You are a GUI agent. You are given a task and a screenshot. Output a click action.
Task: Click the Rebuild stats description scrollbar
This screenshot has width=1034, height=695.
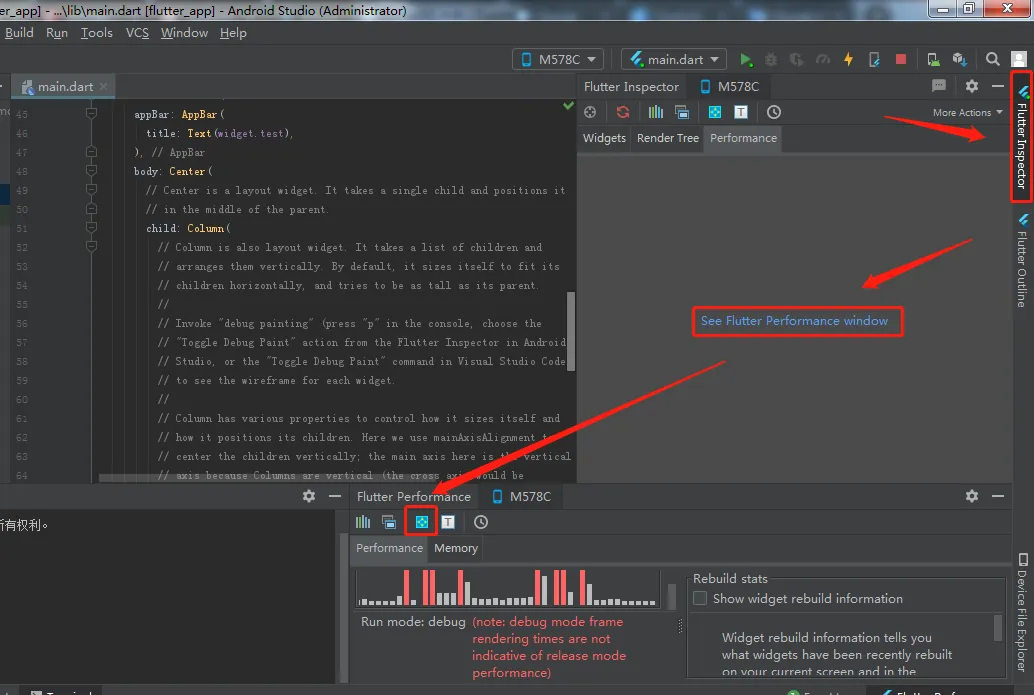coord(998,627)
